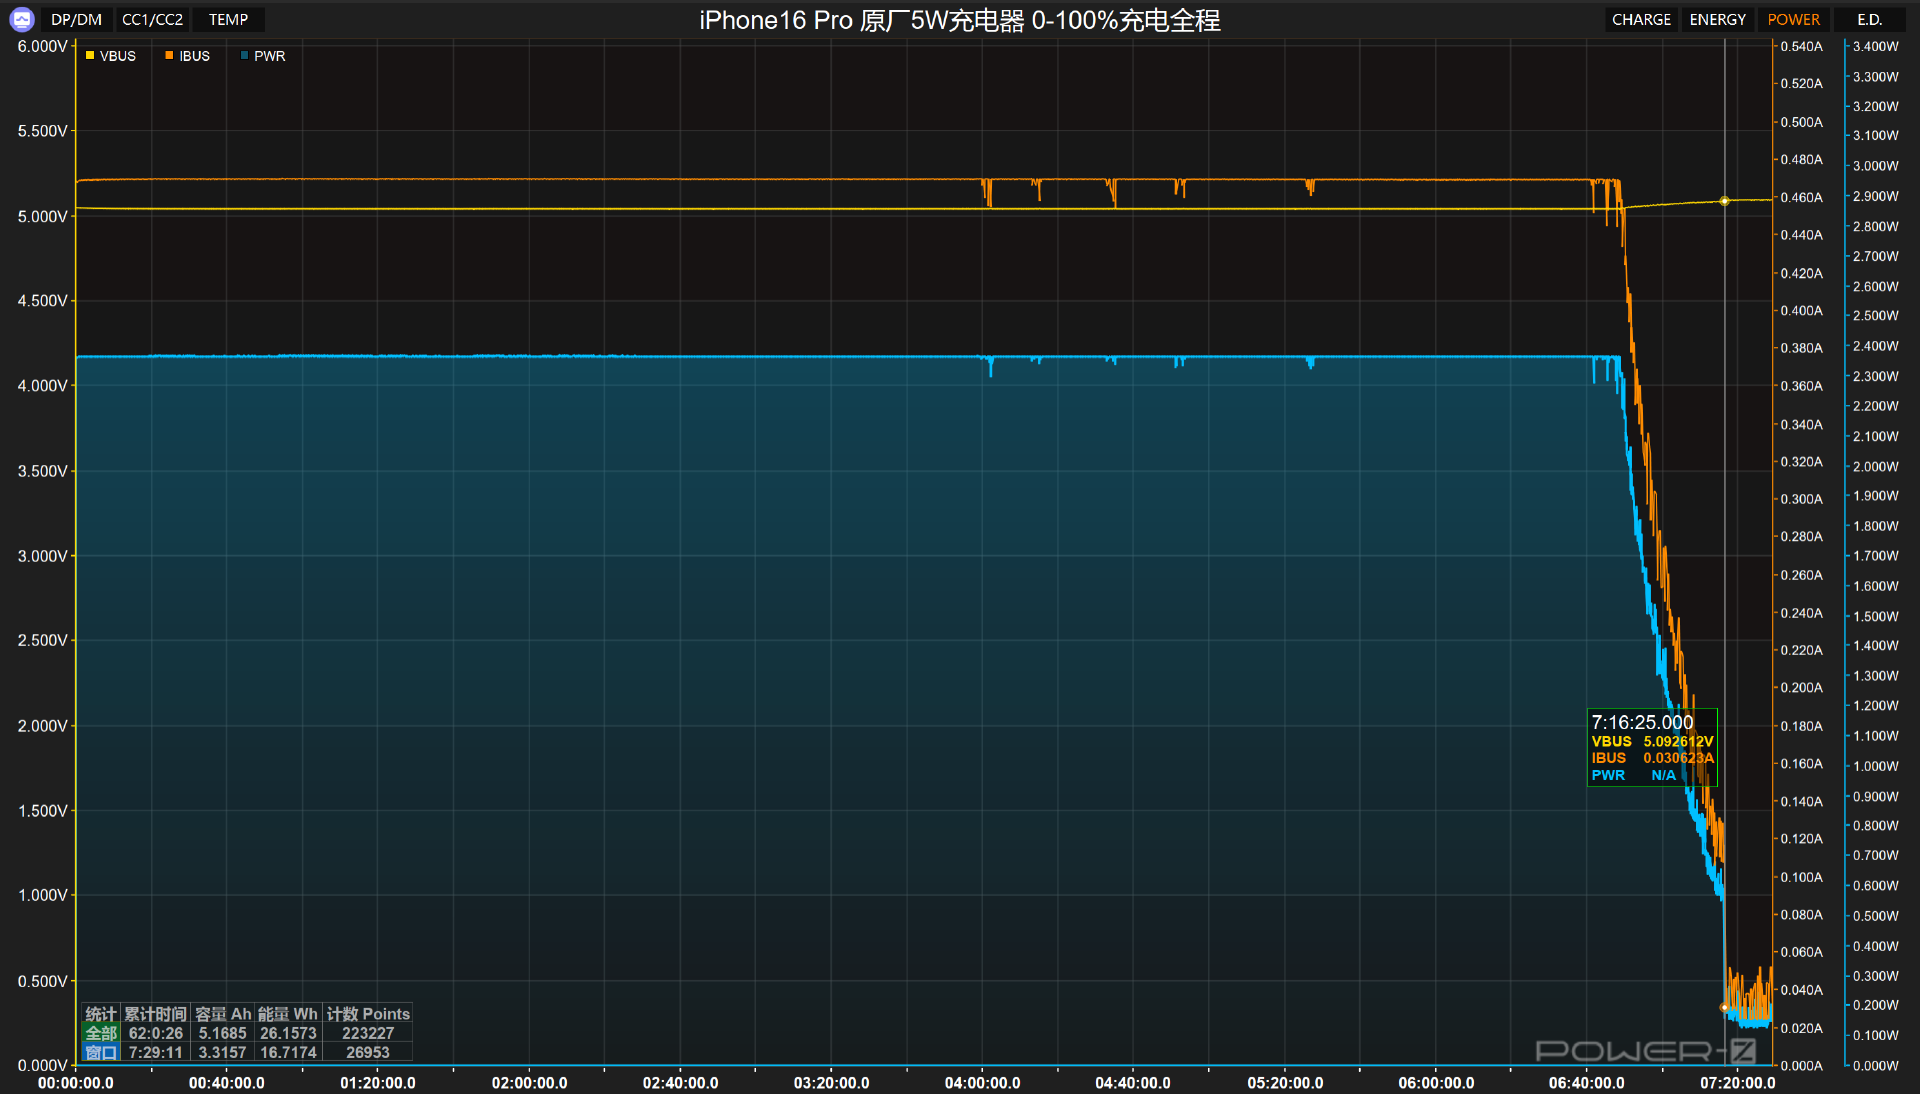Click the cursor marker on the VBUS line
Screen dimensions: 1920x1094
(1724, 201)
